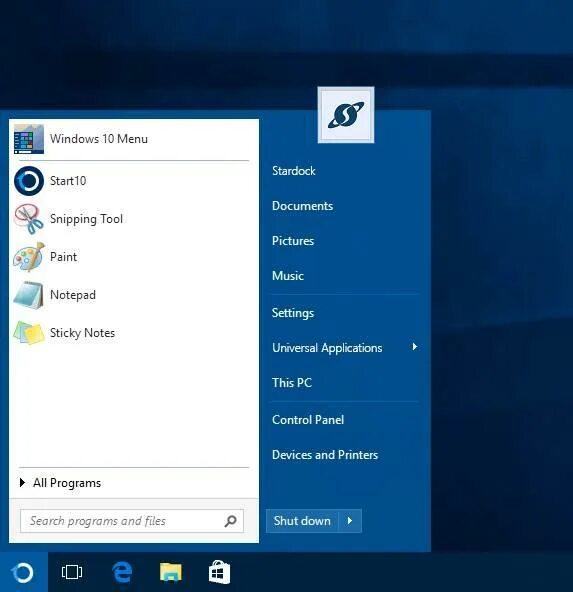Click the Shut down button
The width and height of the screenshot is (573, 592).
click(x=302, y=521)
